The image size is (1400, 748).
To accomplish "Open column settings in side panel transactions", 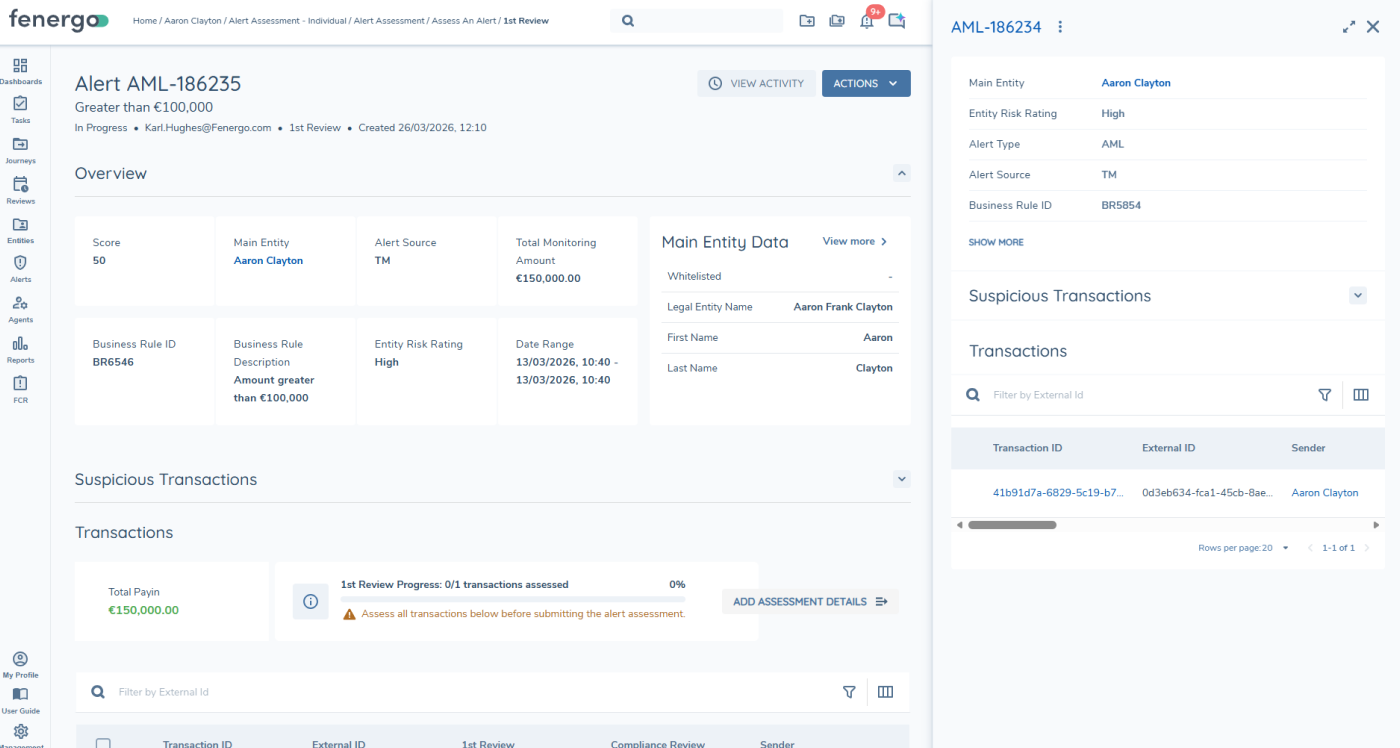I will coord(1360,395).
